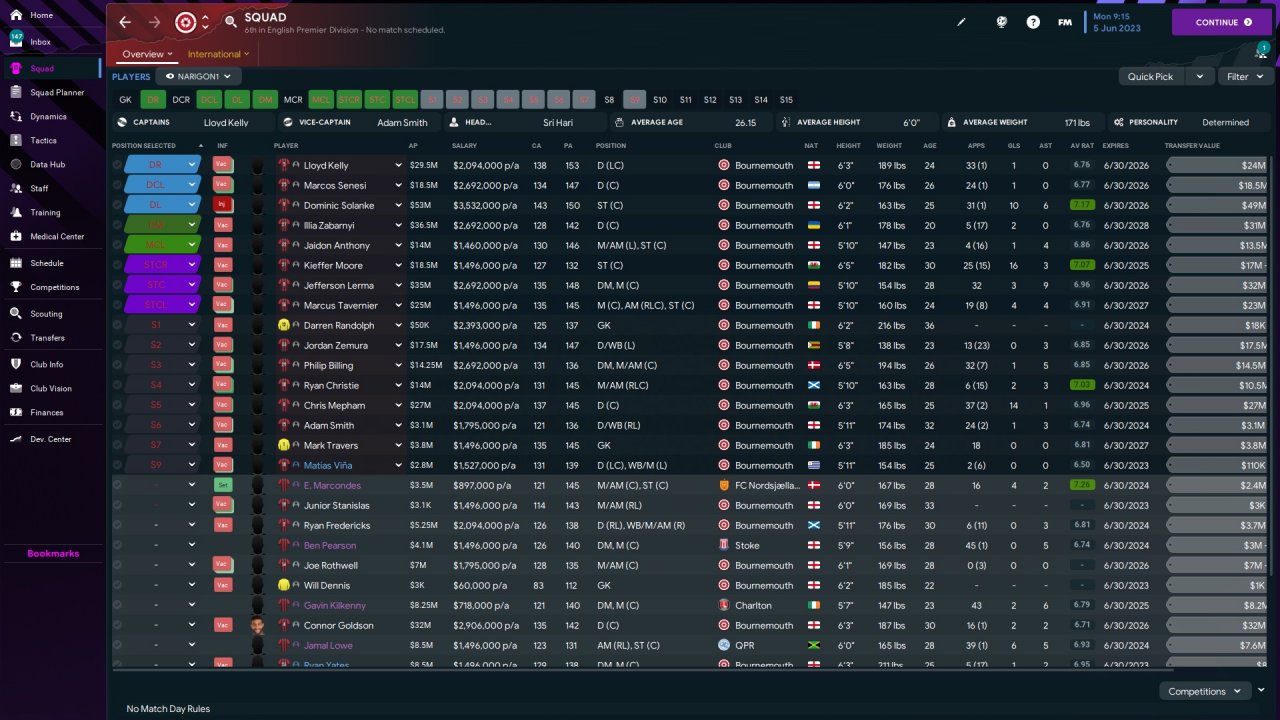1280x720 pixels.
Task: Open the S1 position dropdown for Randolph
Action: point(191,325)
